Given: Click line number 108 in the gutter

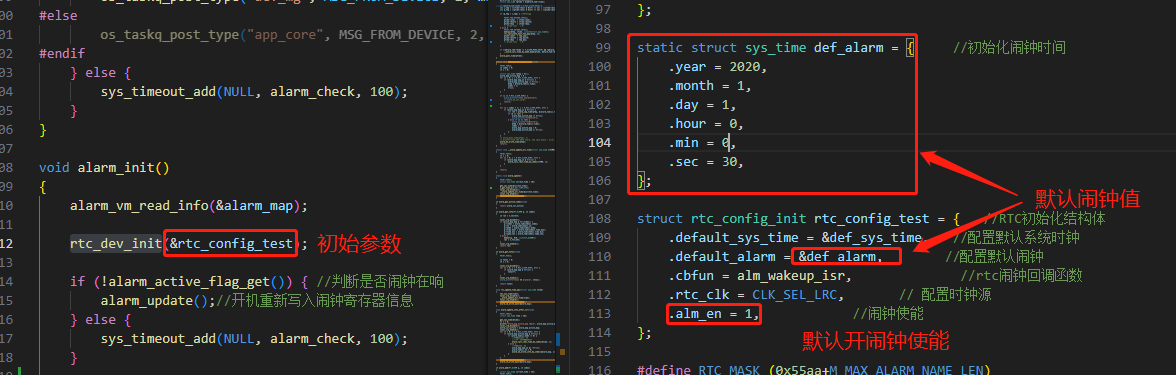Looking at the screenshot, I should point(600,218).
